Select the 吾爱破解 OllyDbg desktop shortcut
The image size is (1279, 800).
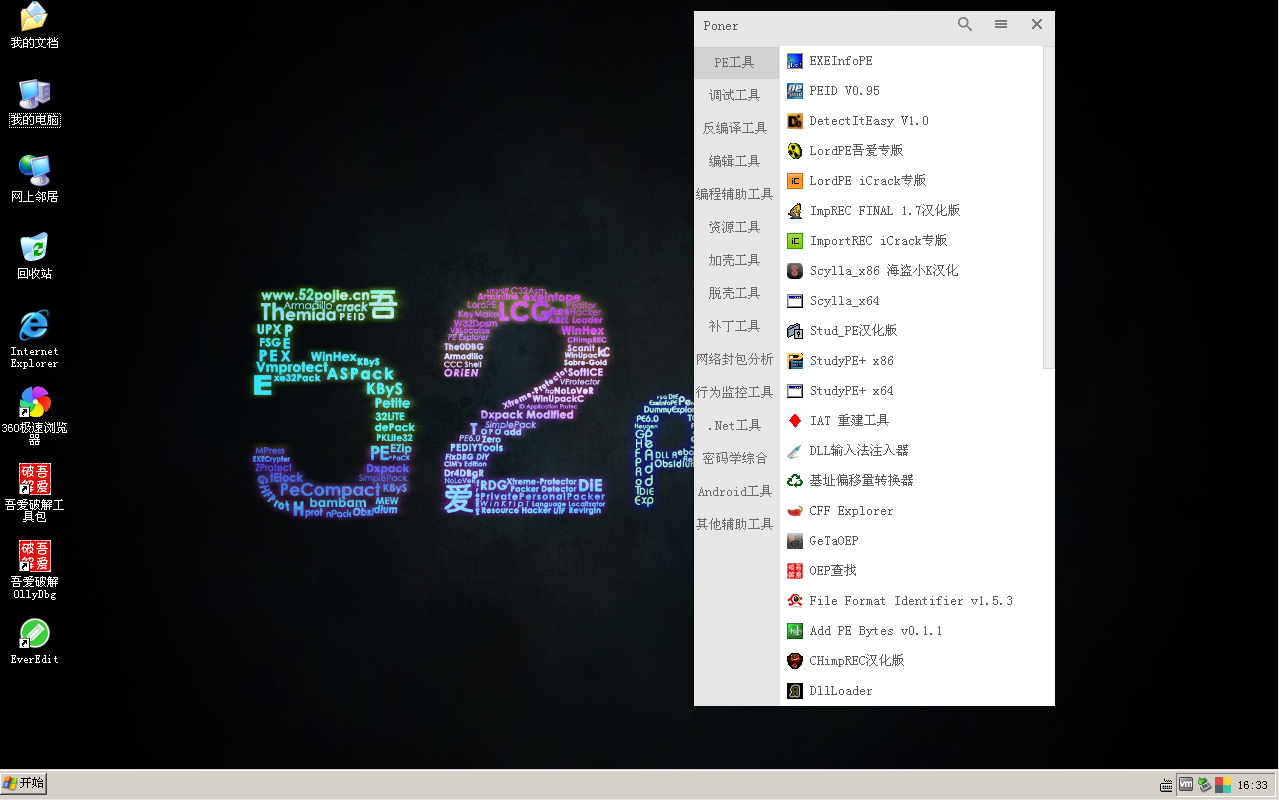pos(34,570)
